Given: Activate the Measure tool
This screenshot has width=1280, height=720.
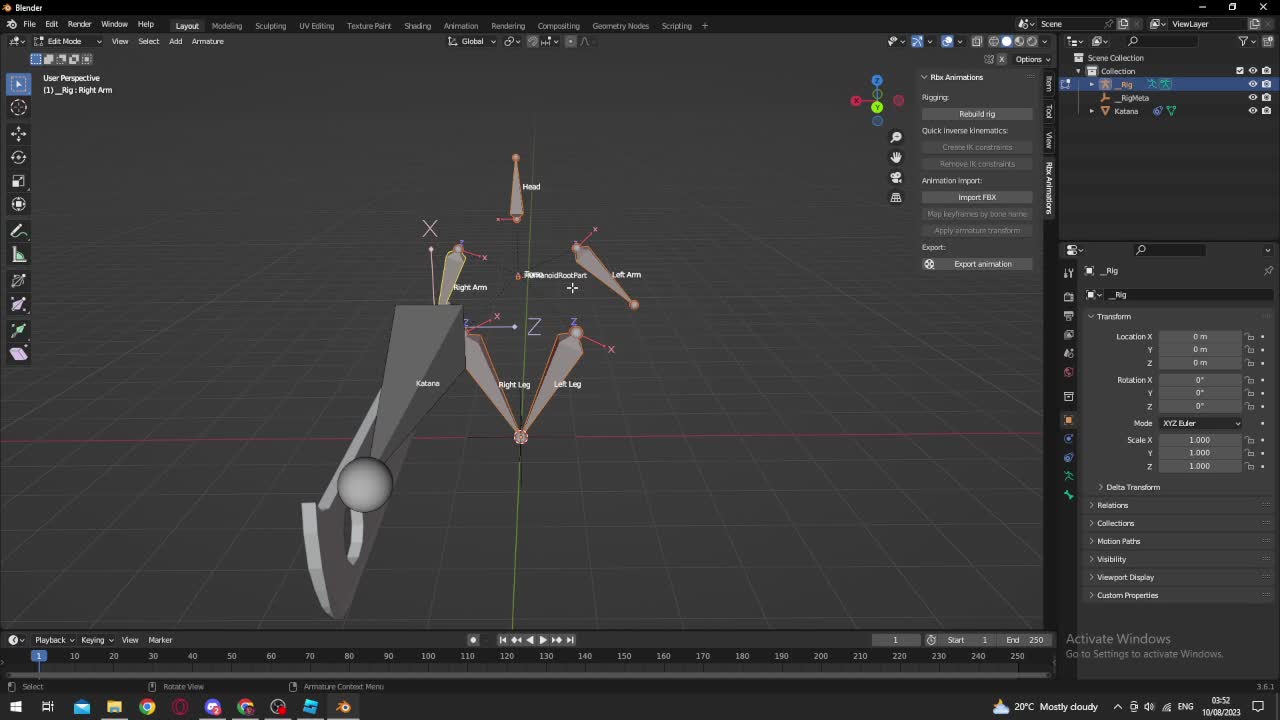Looking at the screenshot, I should (x=18, y=253).
